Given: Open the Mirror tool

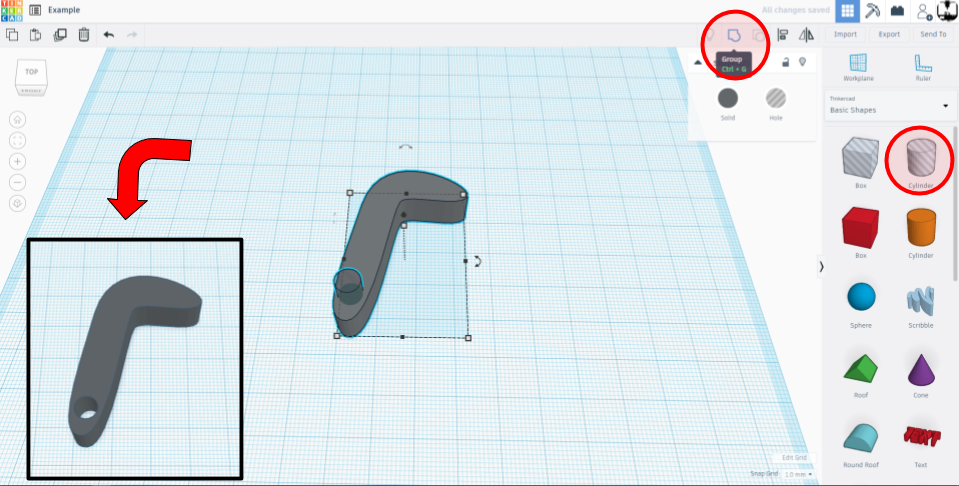Looking at the screenshot, I should pyautogui.click(x=806, y=36).
